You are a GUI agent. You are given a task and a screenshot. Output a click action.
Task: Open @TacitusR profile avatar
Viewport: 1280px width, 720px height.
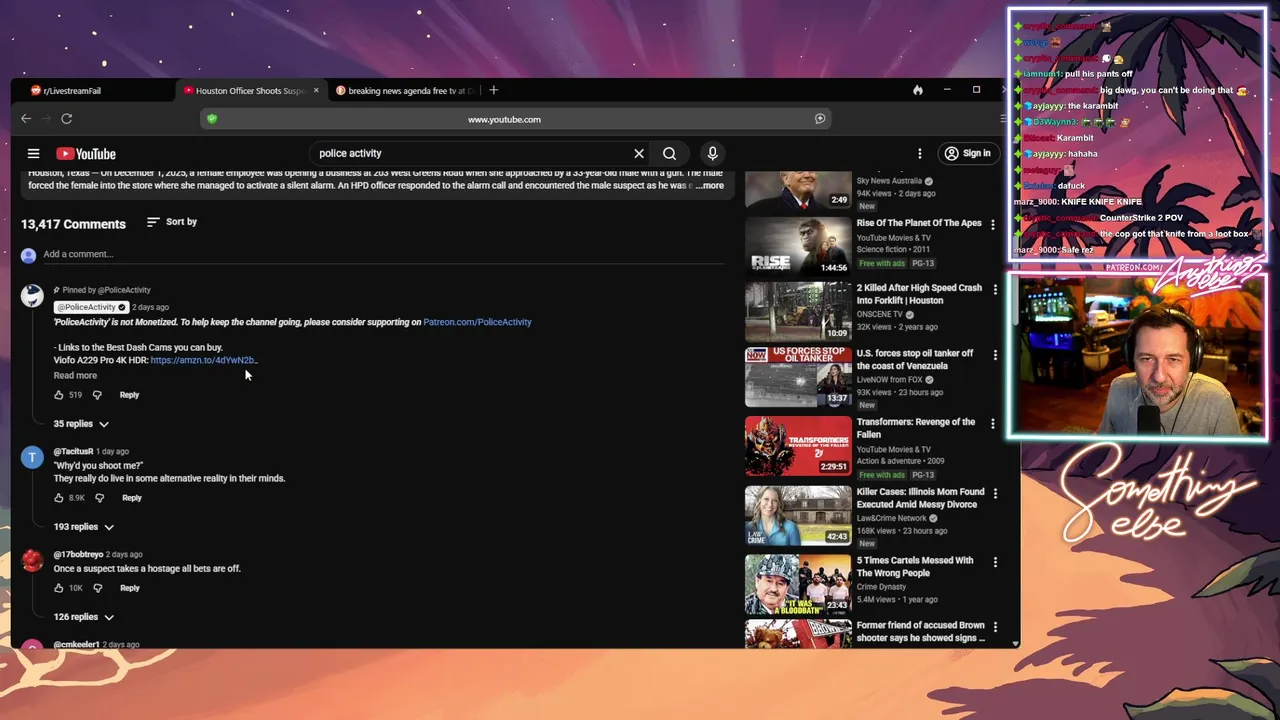pos(32,457)
